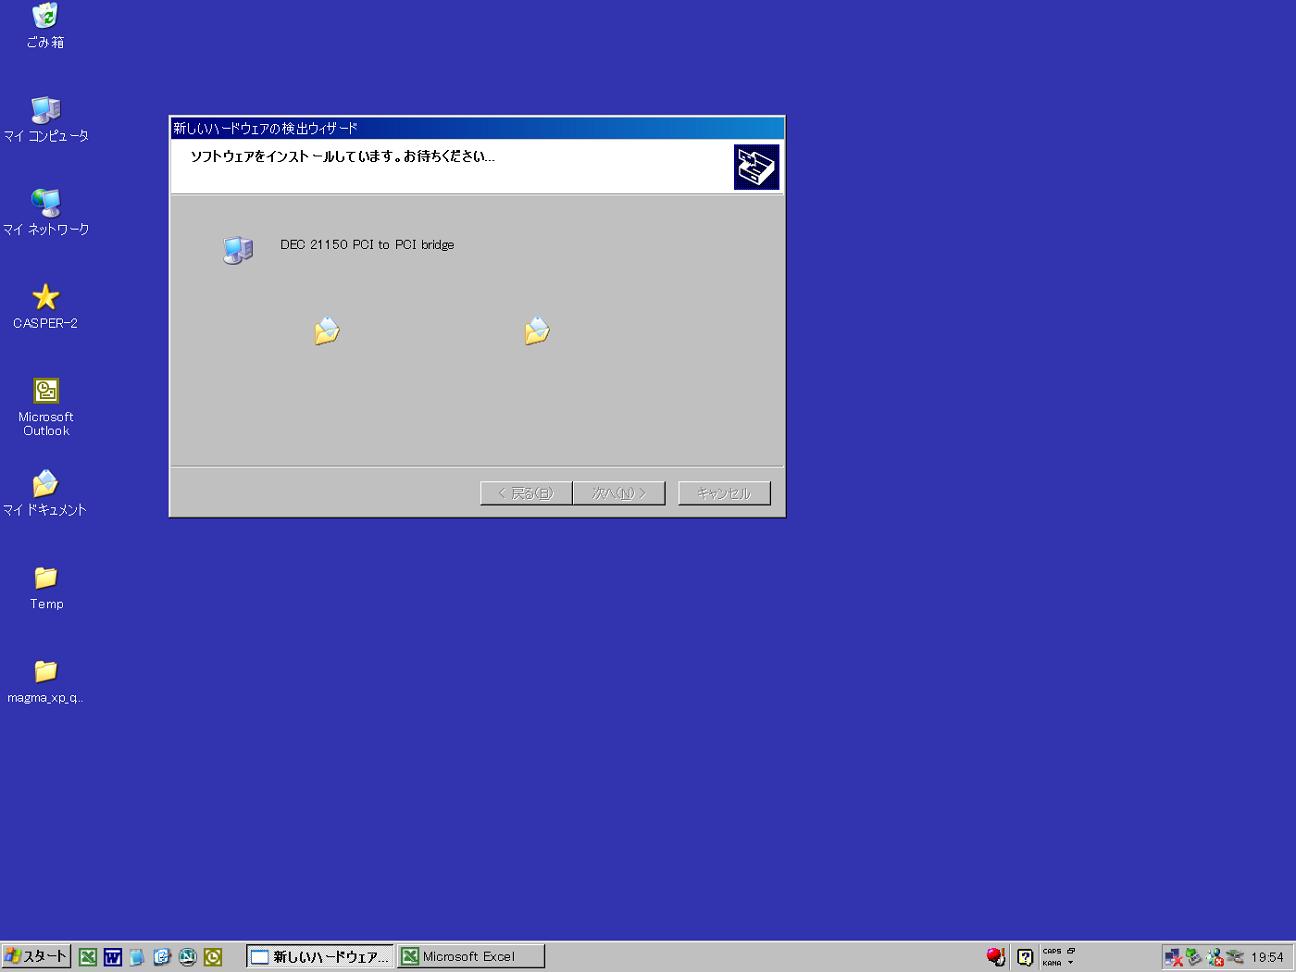Click the red ball IME icon in the taskbar

(x=995, y=957)
